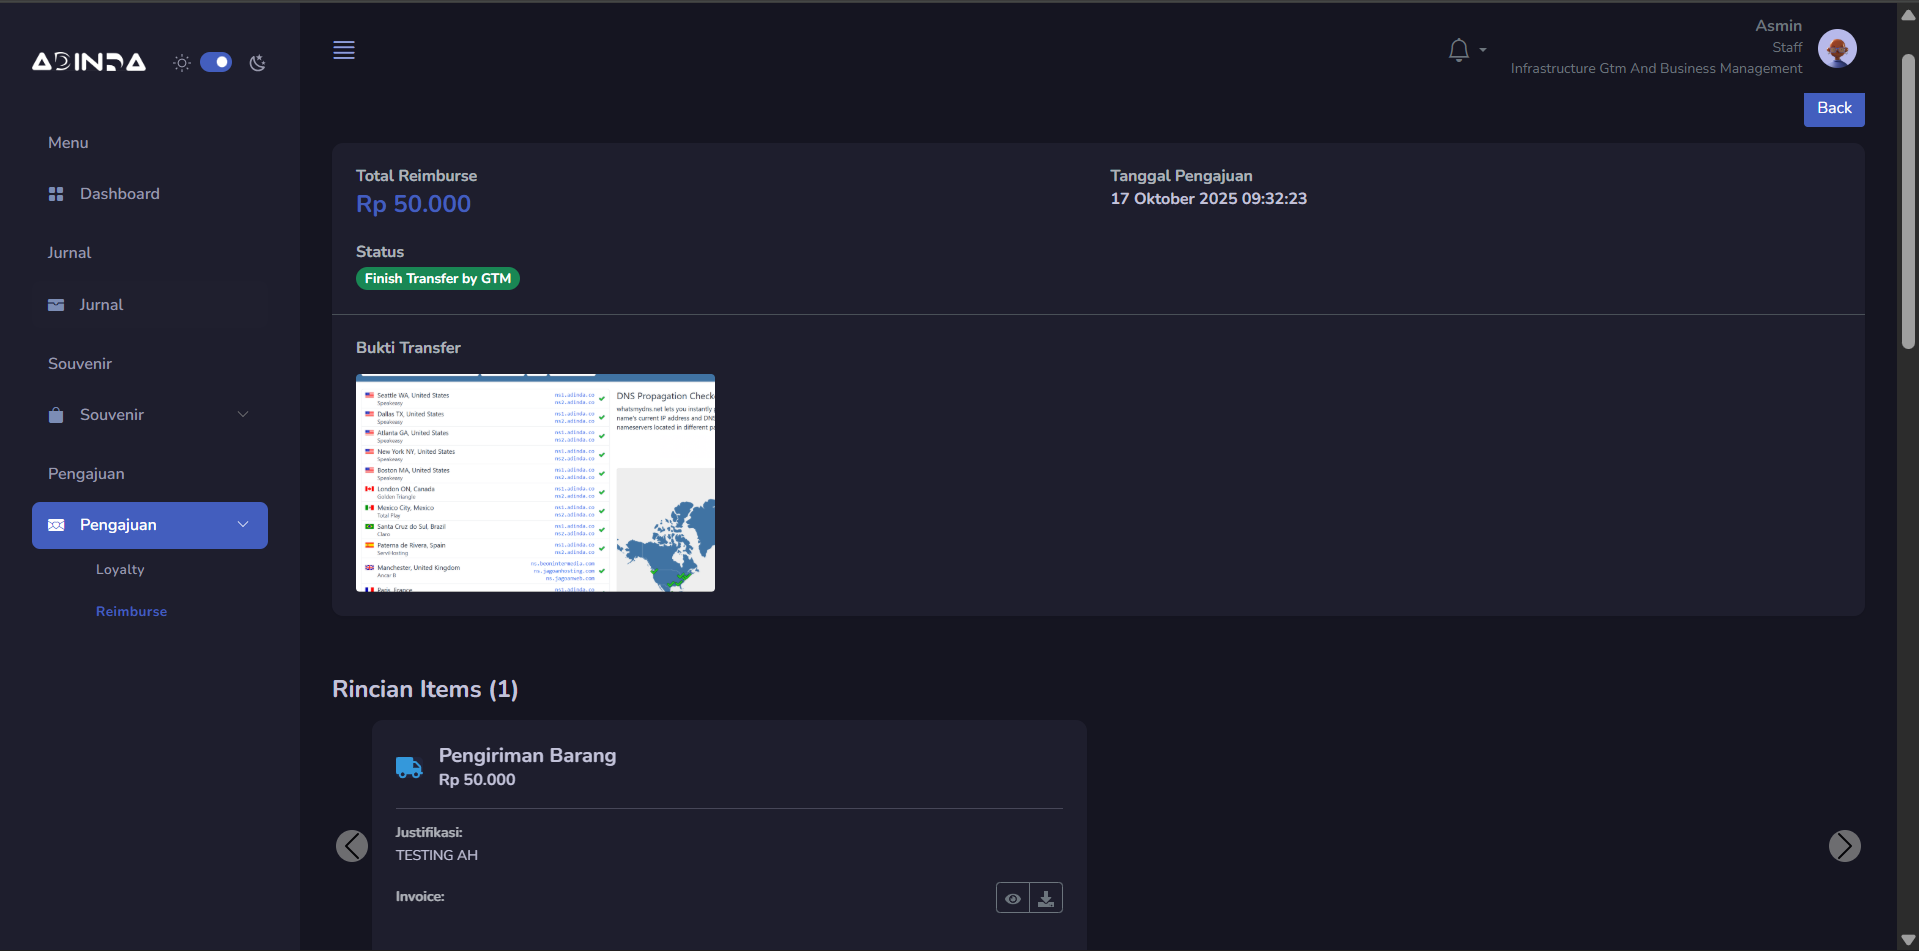The height and width of the screenshot is (951, 1919).
Task: Click the ADINDA logo
Action: click(x=89, y=62)
